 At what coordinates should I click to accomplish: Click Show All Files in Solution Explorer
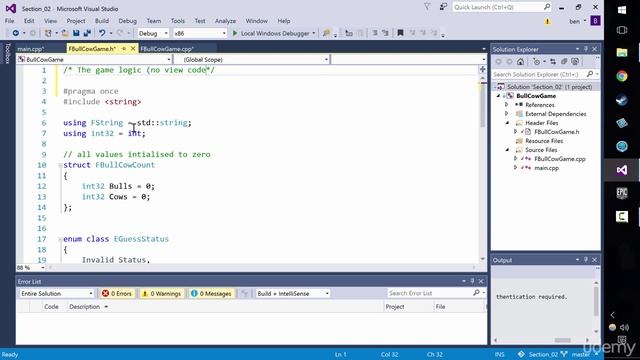(x=575, y=62)
